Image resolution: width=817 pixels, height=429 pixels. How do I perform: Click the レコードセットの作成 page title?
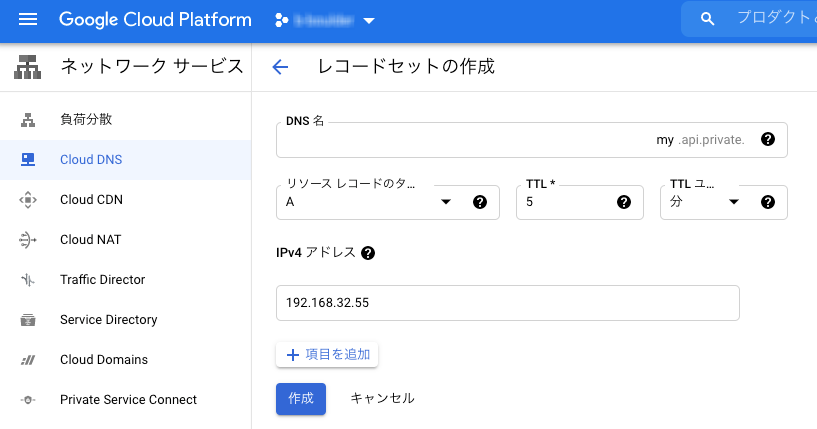tap(406, 67)
